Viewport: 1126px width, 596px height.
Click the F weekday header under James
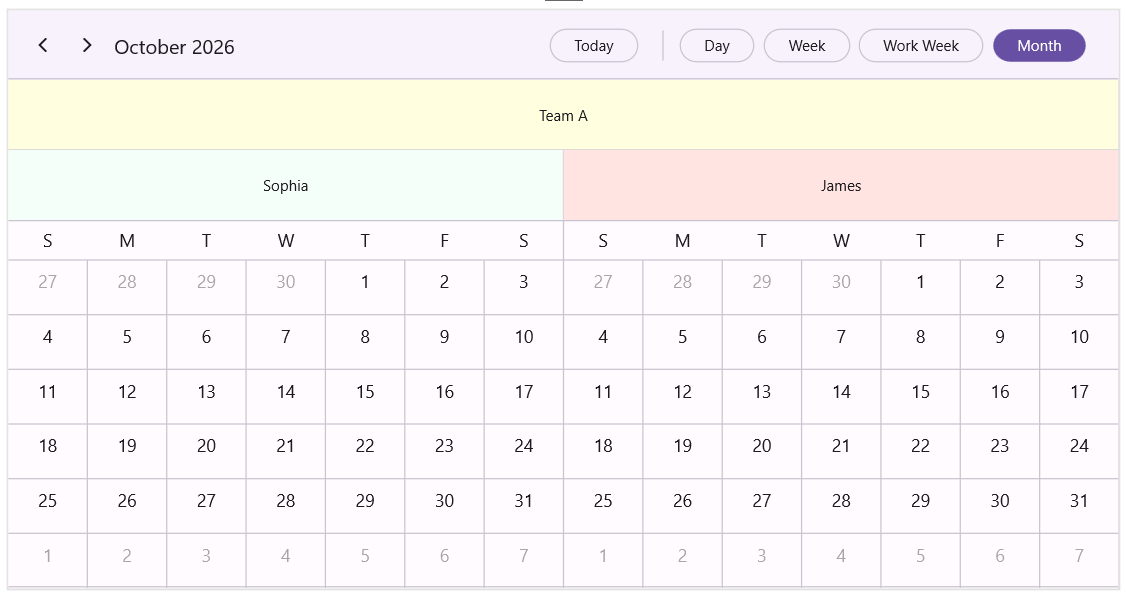[x=1000, y=241]
